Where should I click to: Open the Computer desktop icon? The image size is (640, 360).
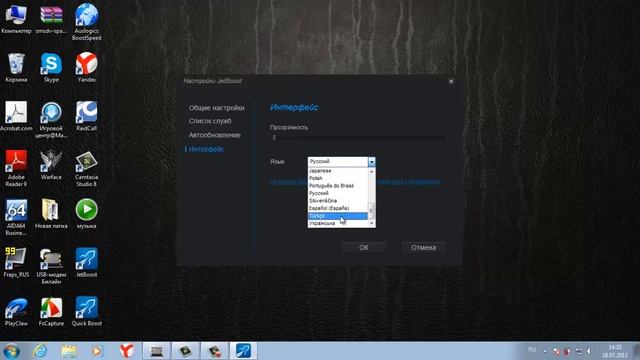[x=16, y=18]
